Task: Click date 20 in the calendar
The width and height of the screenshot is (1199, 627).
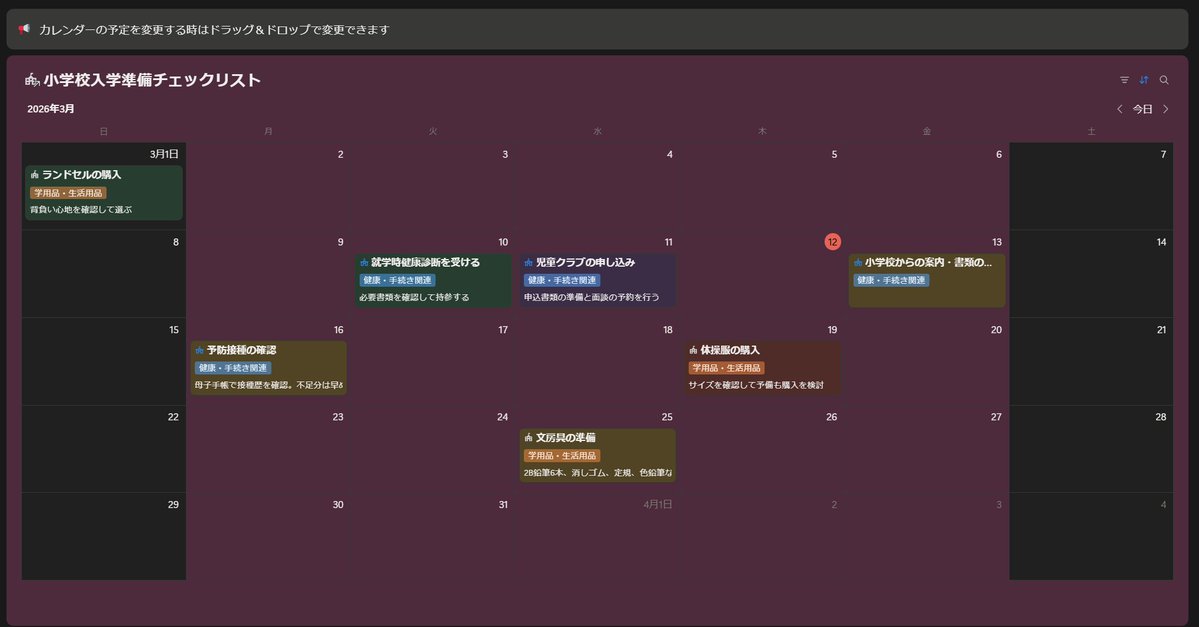Action: [x=996, y=330]
